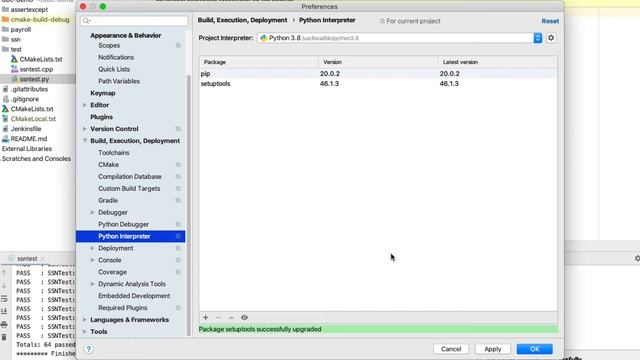This screenshot has width=640, height=360.
Task: Select Required Plugins settings item
Action: coord(122,308)
